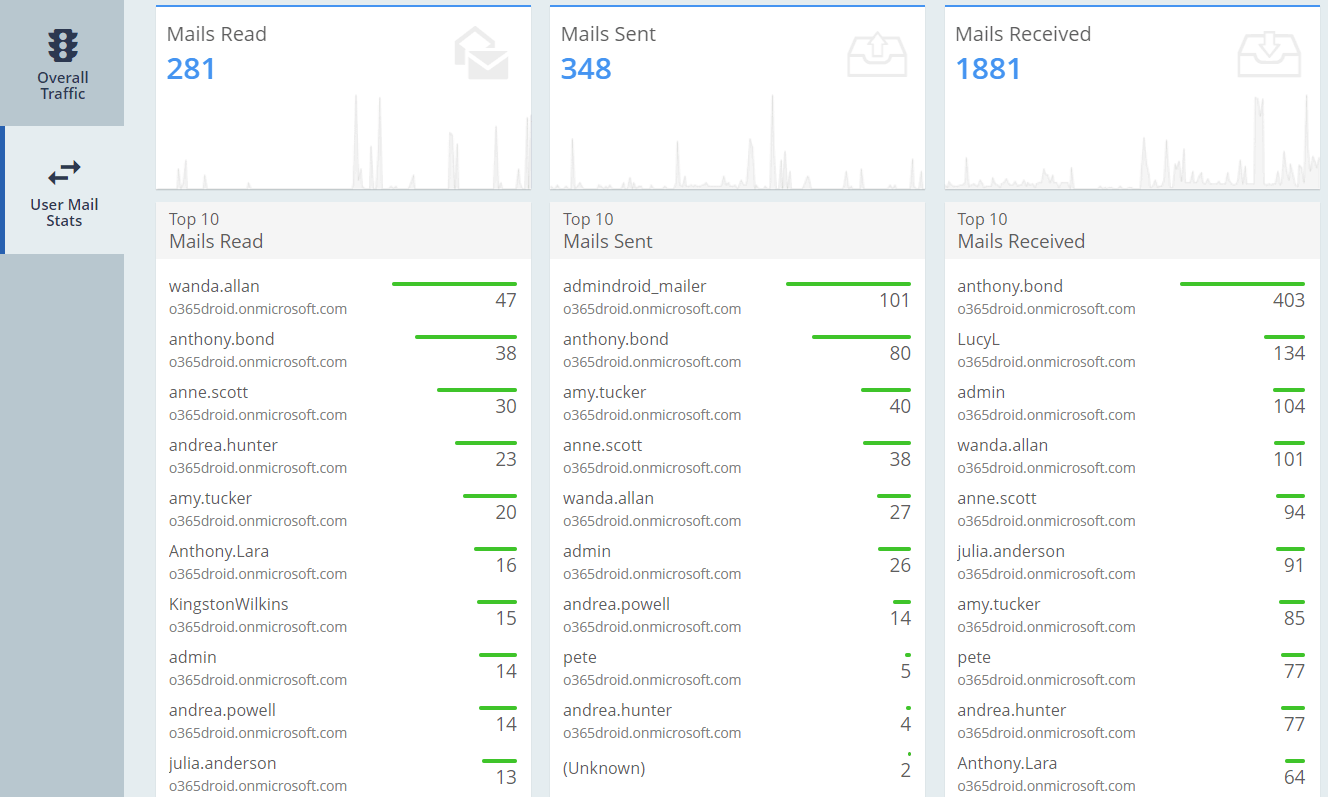Click the Overall Traffic light icon

pyautogui.click(x=63, y=46)
